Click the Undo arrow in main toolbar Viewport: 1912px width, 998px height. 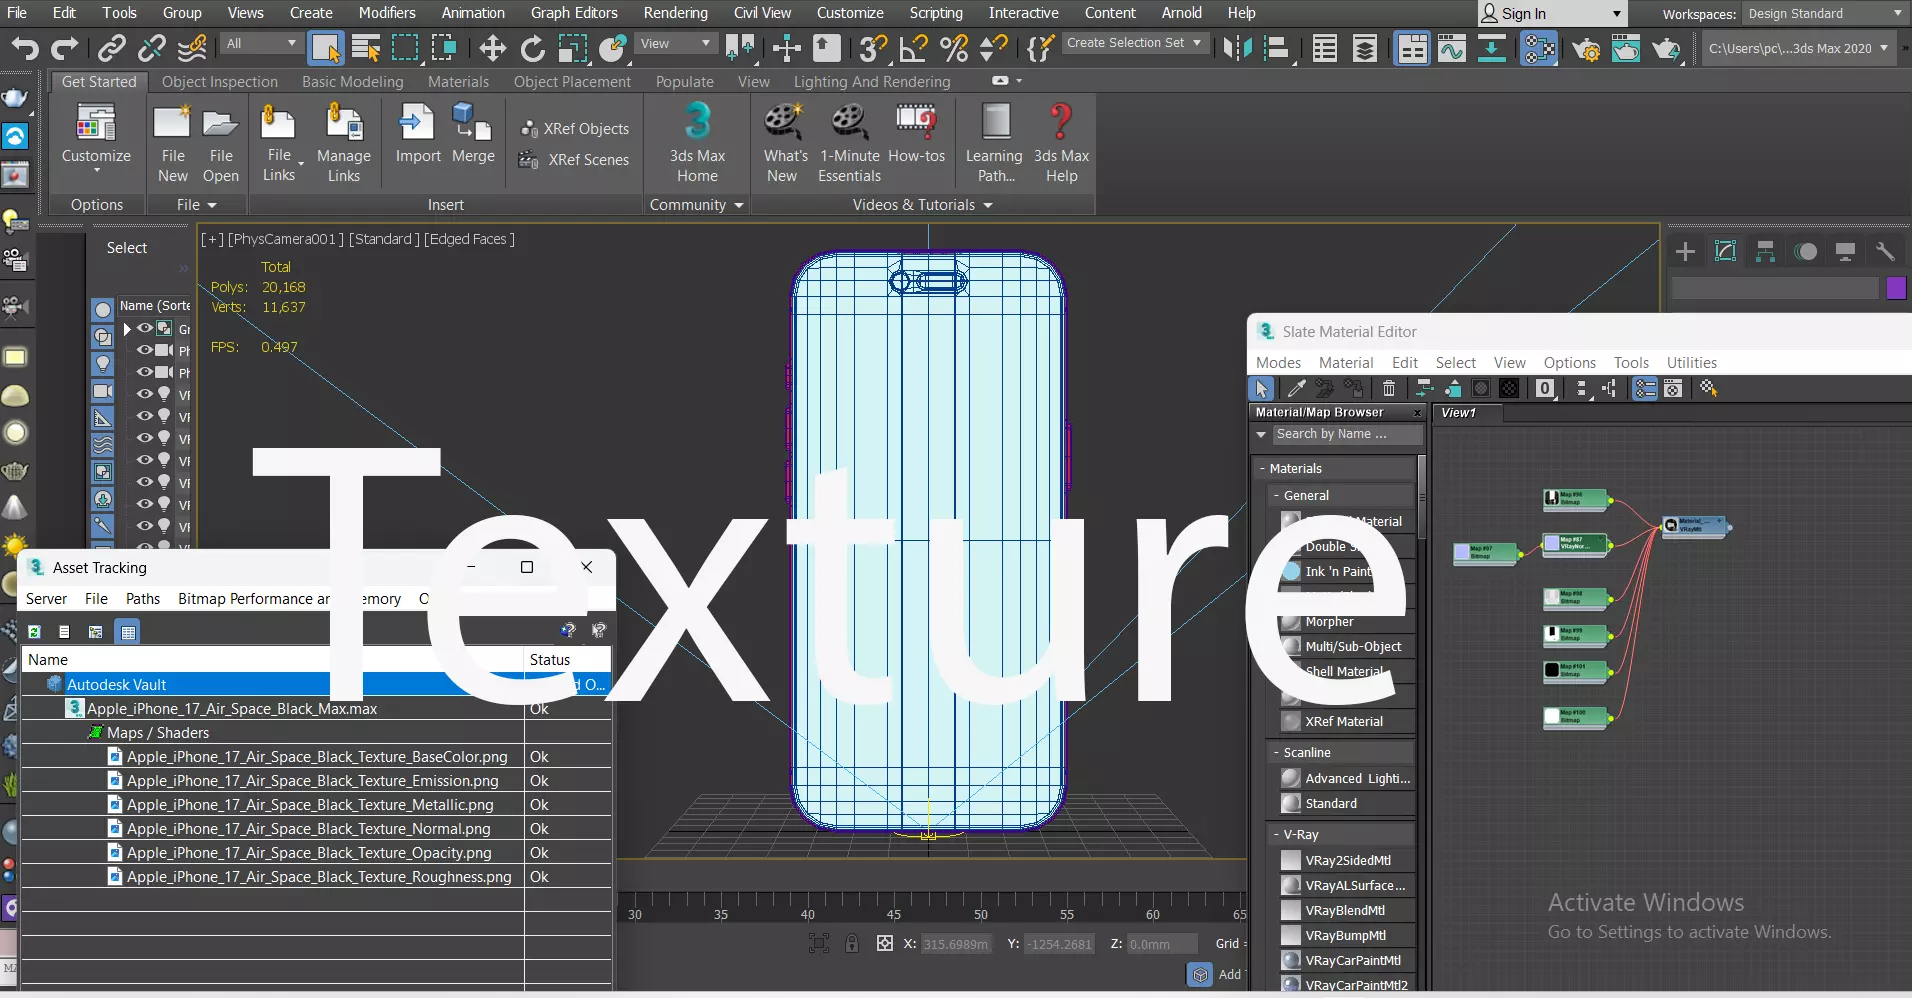point(24,48)
